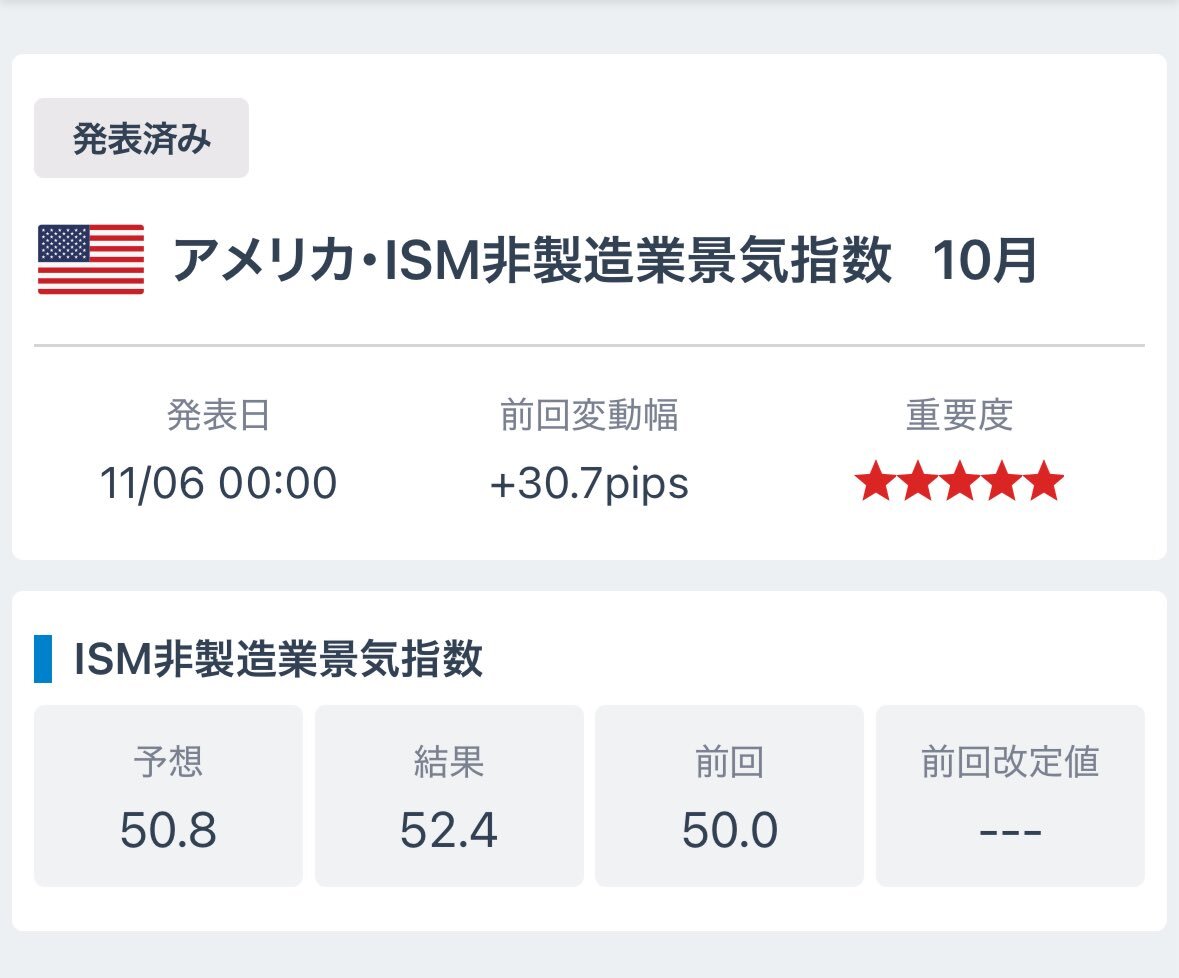This screenshot has width=1179, height=978.
Task: Click the 52.4 result value
Action: pyautogui.click(x=449, y=831)
